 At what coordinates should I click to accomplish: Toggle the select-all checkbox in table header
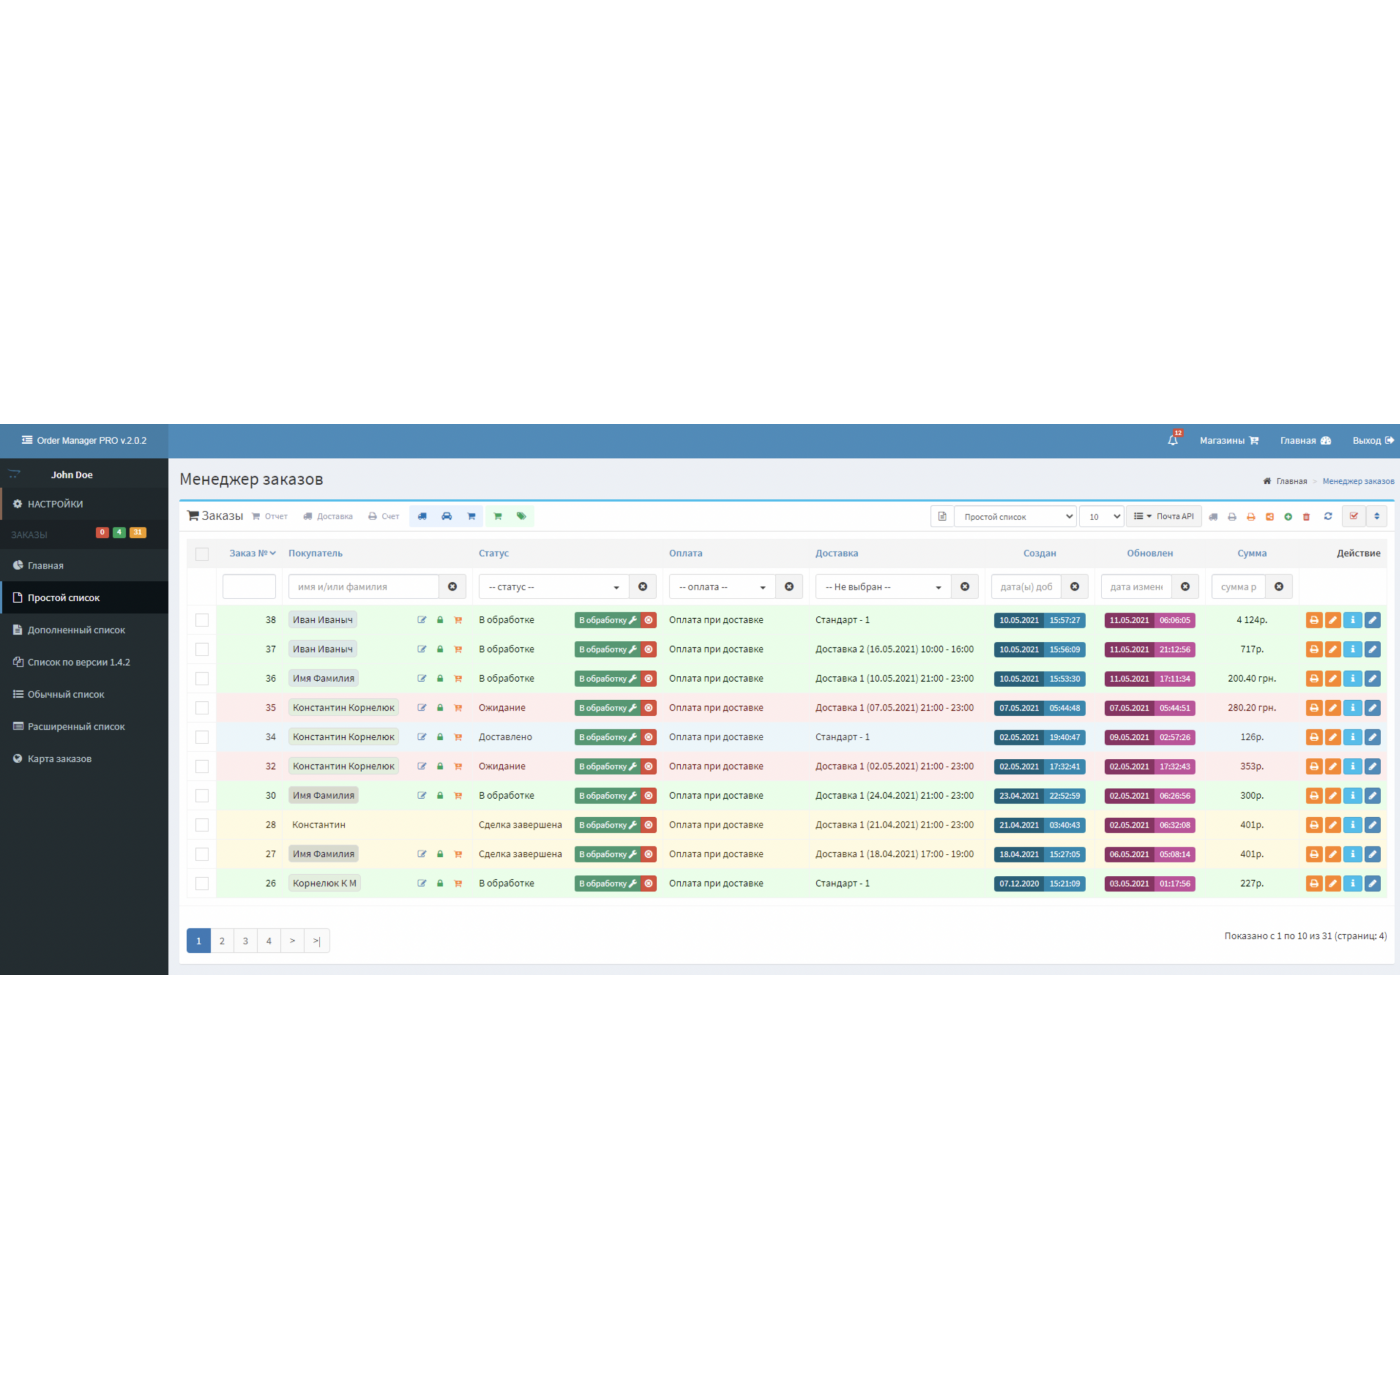(x=202, y=554)
